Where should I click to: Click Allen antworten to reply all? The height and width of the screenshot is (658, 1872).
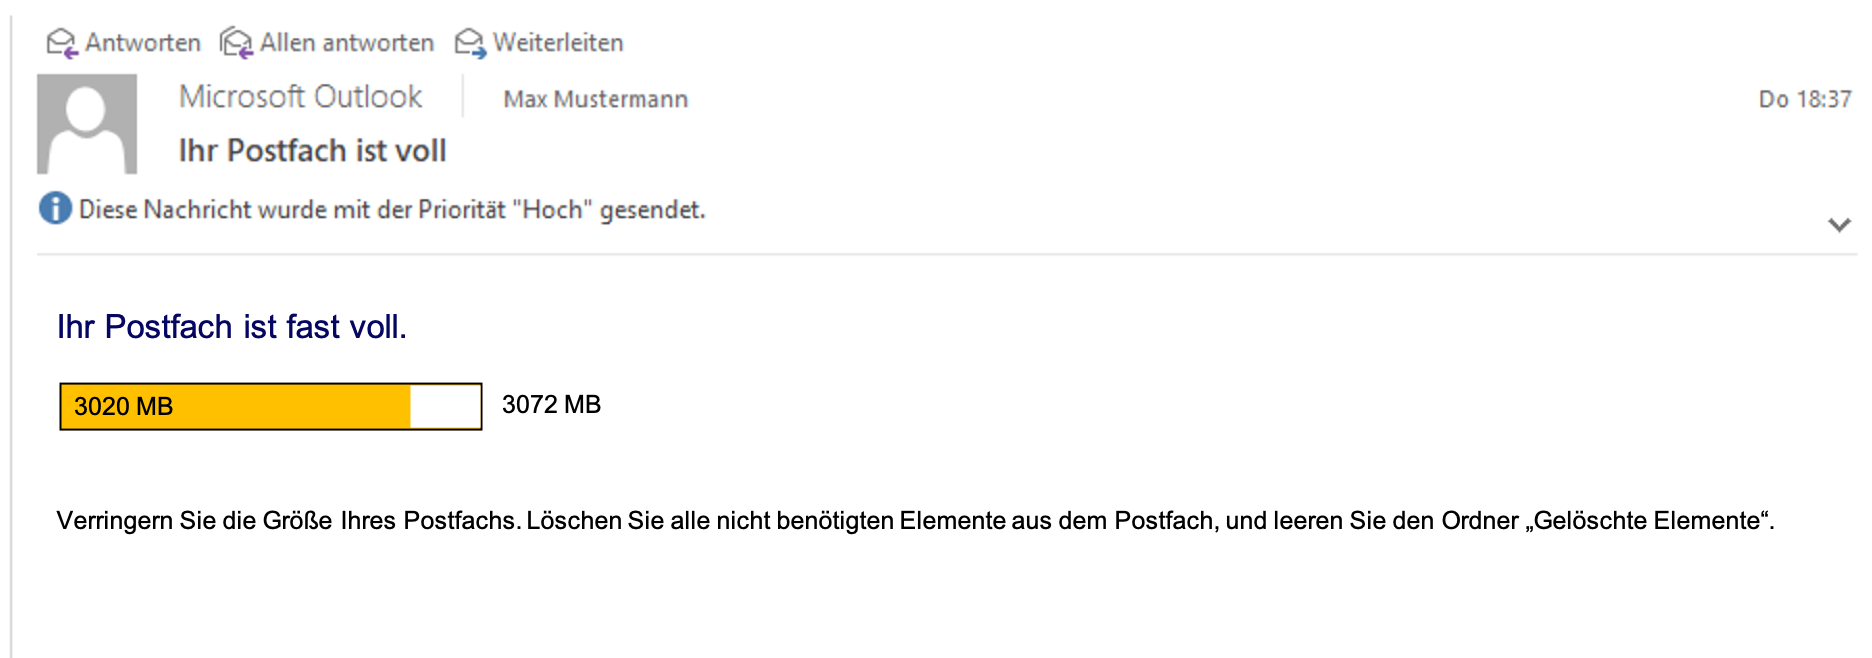[346, 42]
